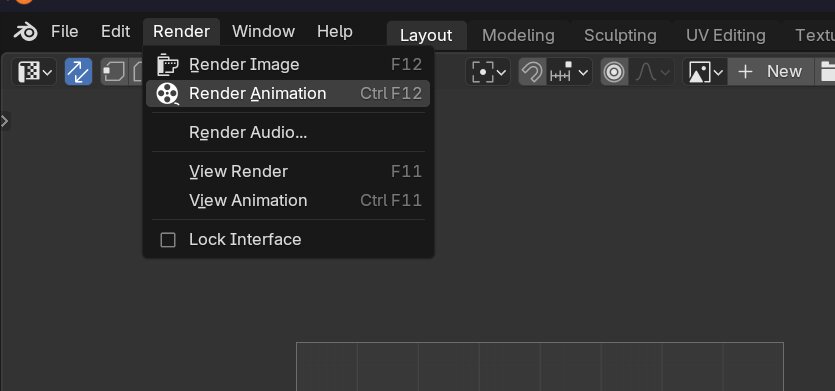Switch to the Modeling workspace tab

pyautogui.click(x=518, y=36)
